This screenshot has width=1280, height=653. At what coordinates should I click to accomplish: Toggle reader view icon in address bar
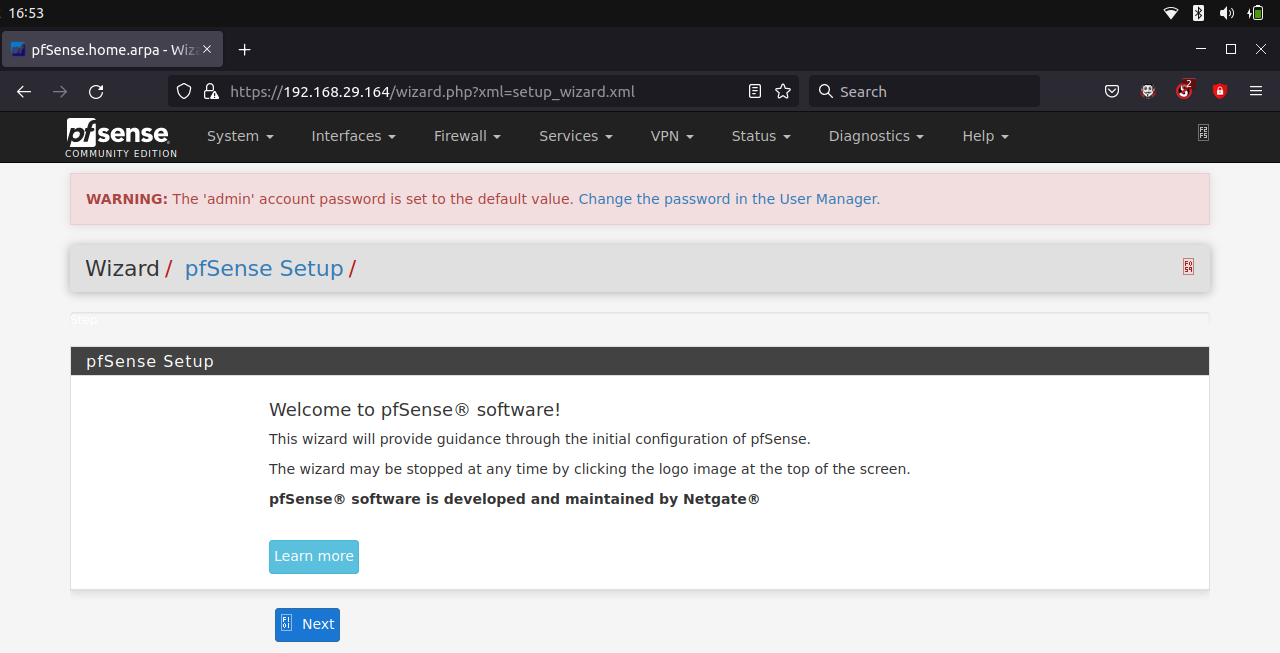click(x=755, y=91)
